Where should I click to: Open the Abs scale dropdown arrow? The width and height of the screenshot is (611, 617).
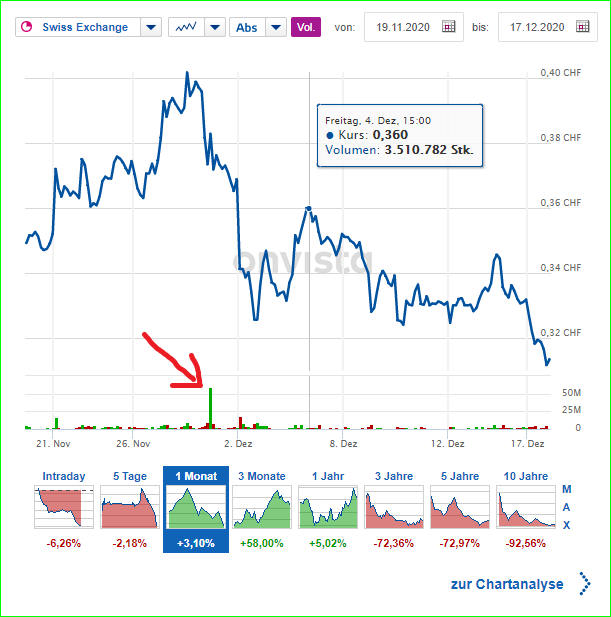275,27
